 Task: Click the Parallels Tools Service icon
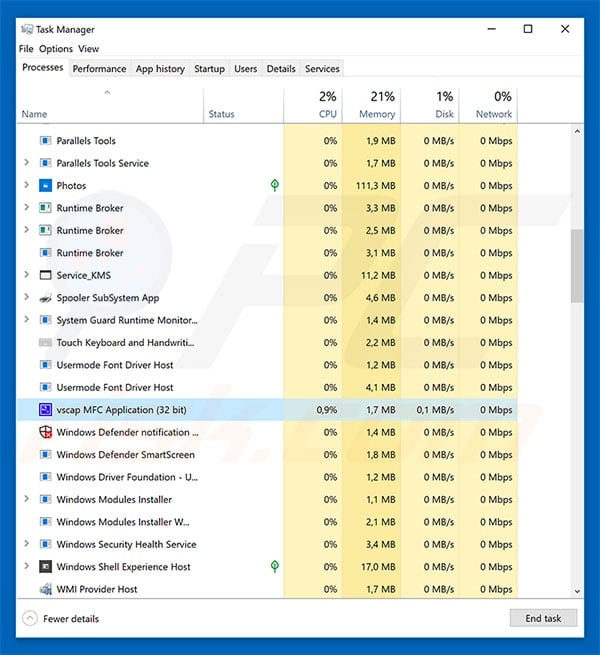[x=45, y=163]
